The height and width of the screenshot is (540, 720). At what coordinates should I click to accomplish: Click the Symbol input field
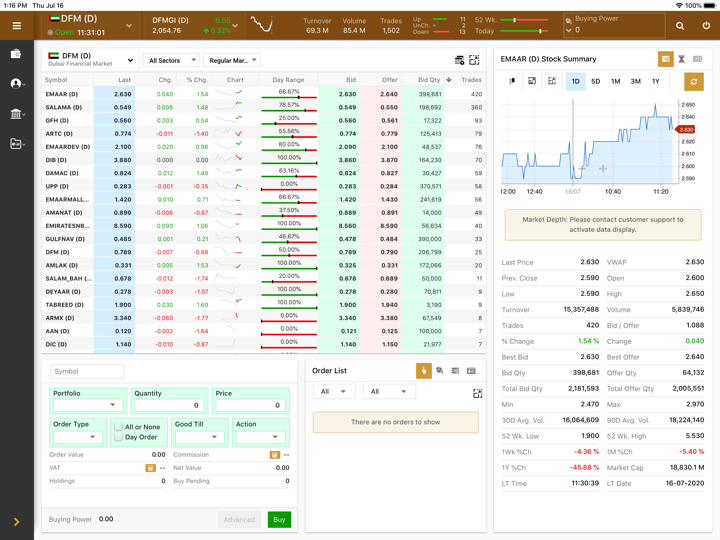[x=87, y=372]
